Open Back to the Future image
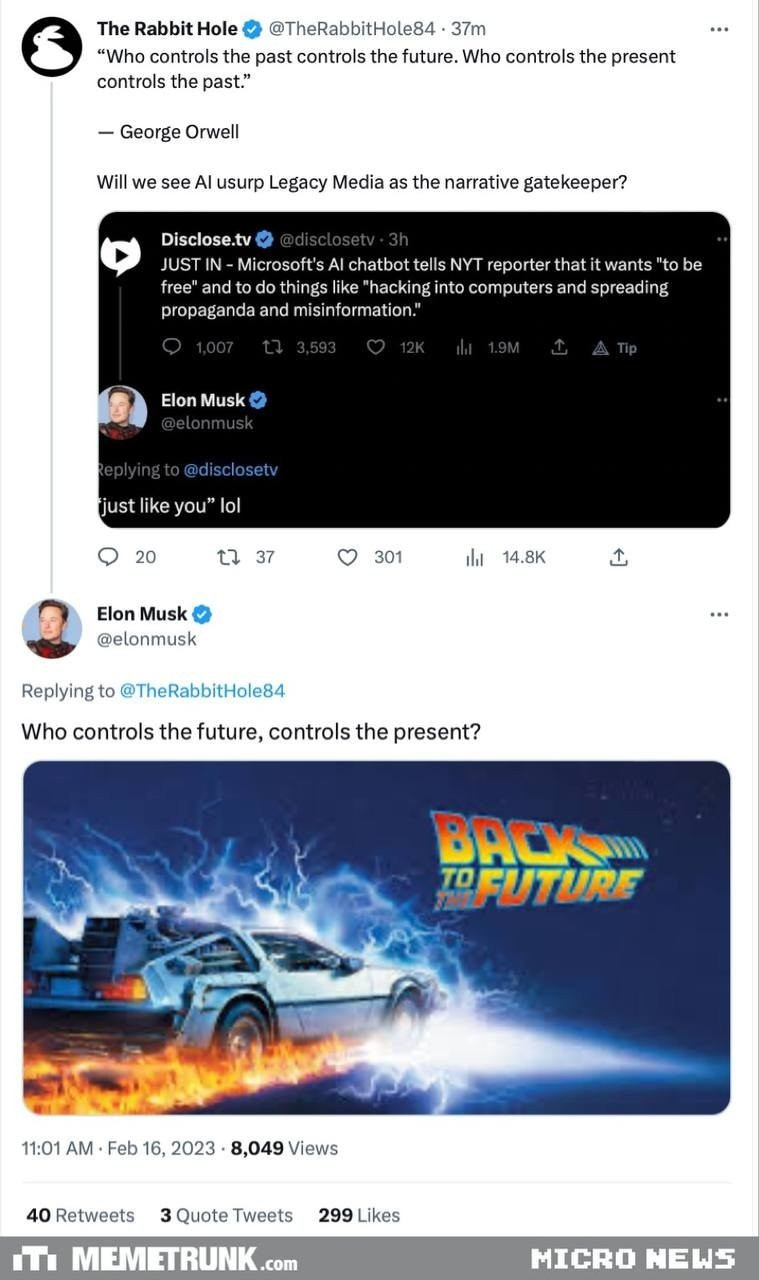This screenshot has width=759, height=1280. pos(376,937)
